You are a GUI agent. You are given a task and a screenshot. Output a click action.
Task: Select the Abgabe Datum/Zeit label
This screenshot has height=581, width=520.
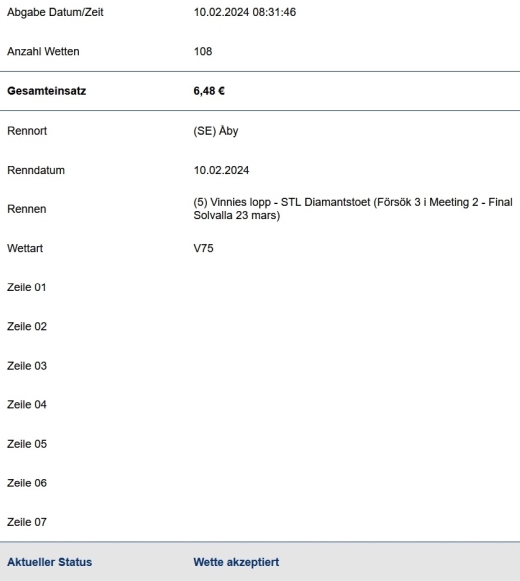pos(55,12)
